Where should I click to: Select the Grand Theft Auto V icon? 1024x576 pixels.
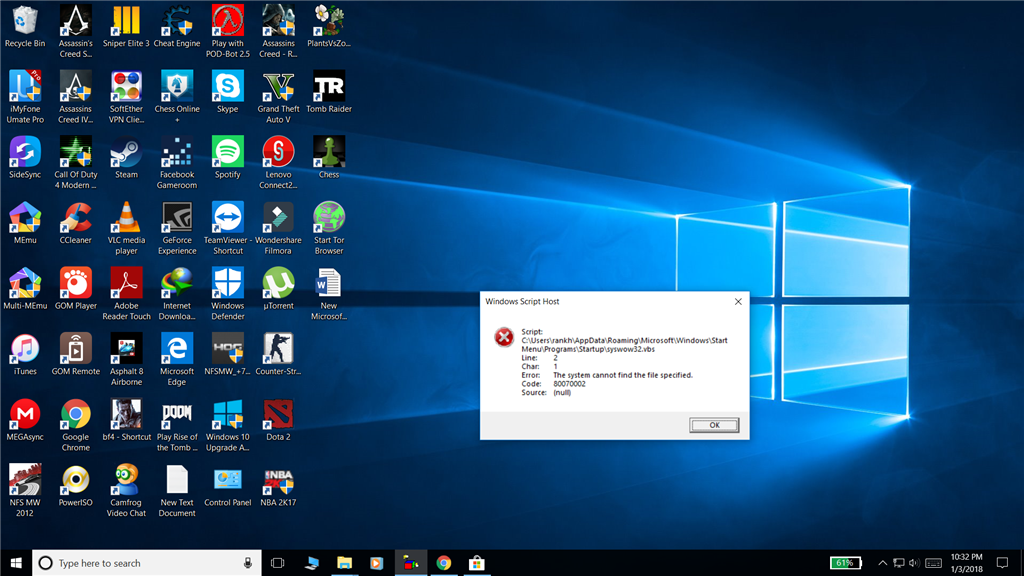point(278,97)
